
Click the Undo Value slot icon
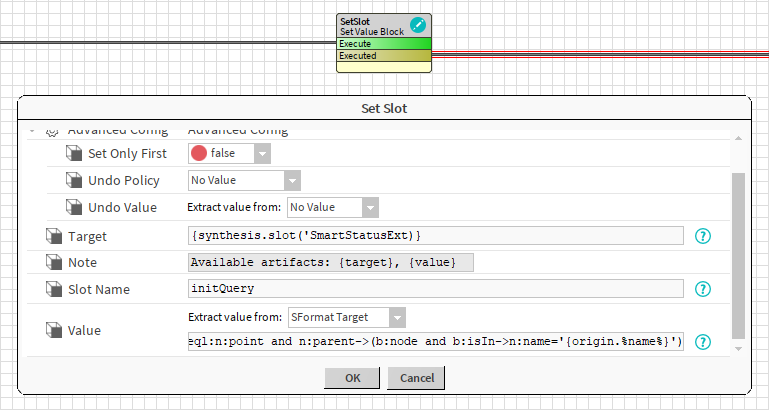pyautogui.click(x=74, y=207)
